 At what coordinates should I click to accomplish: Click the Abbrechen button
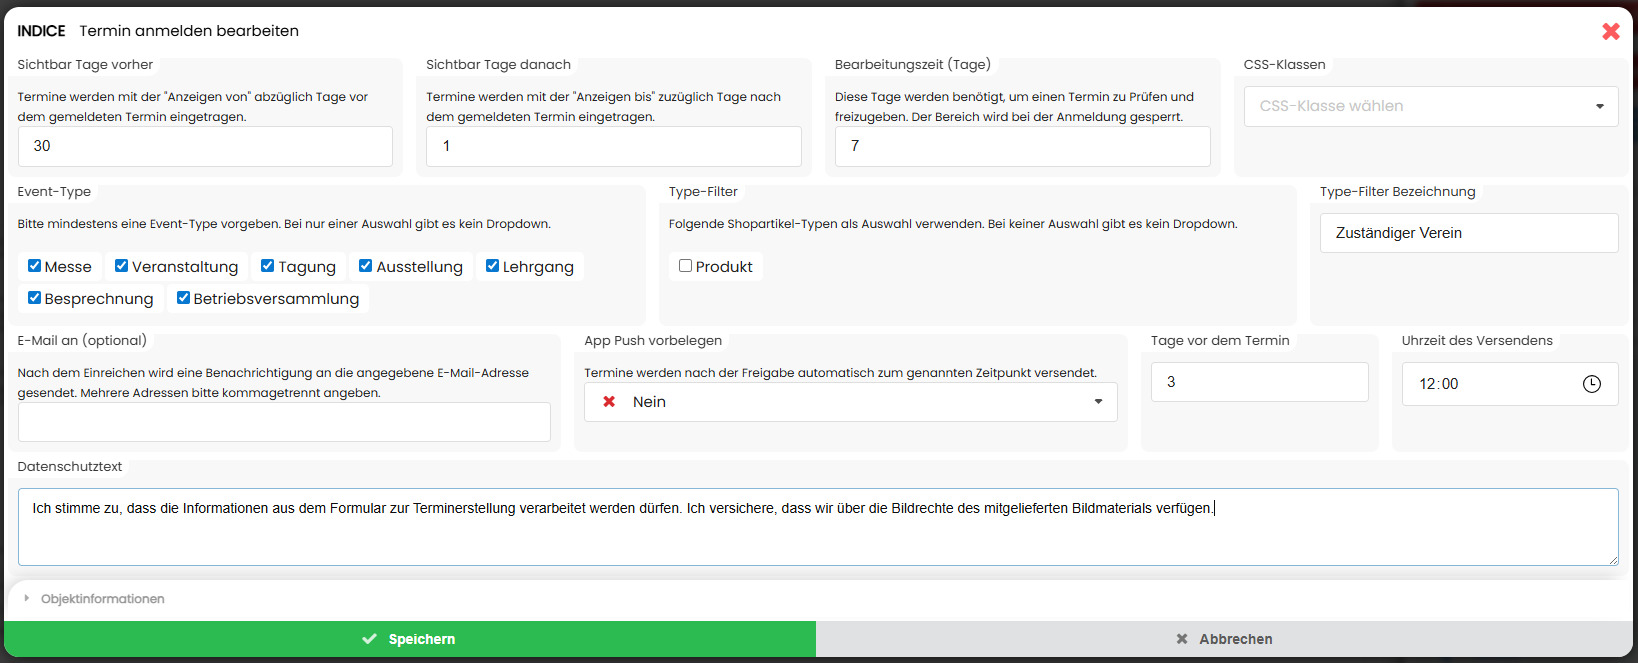point(1224,639)
